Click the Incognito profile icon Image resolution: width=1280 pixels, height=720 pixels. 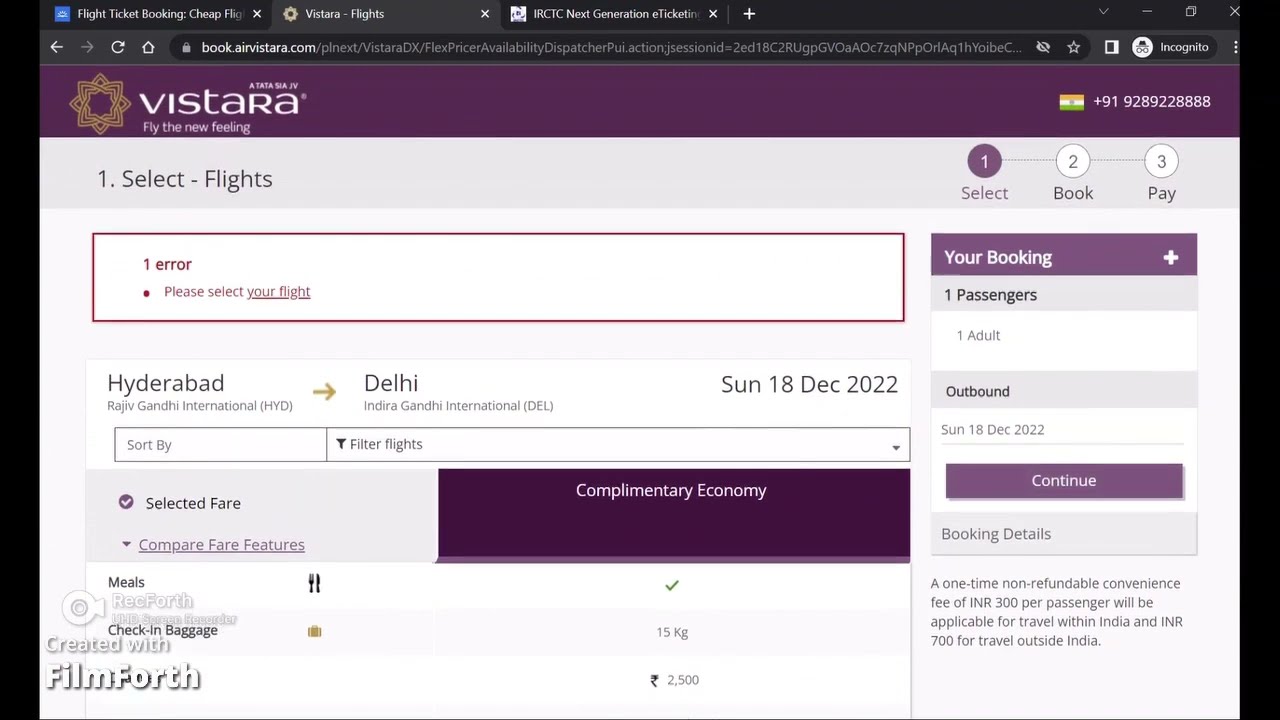click(x=1142, y=47)
